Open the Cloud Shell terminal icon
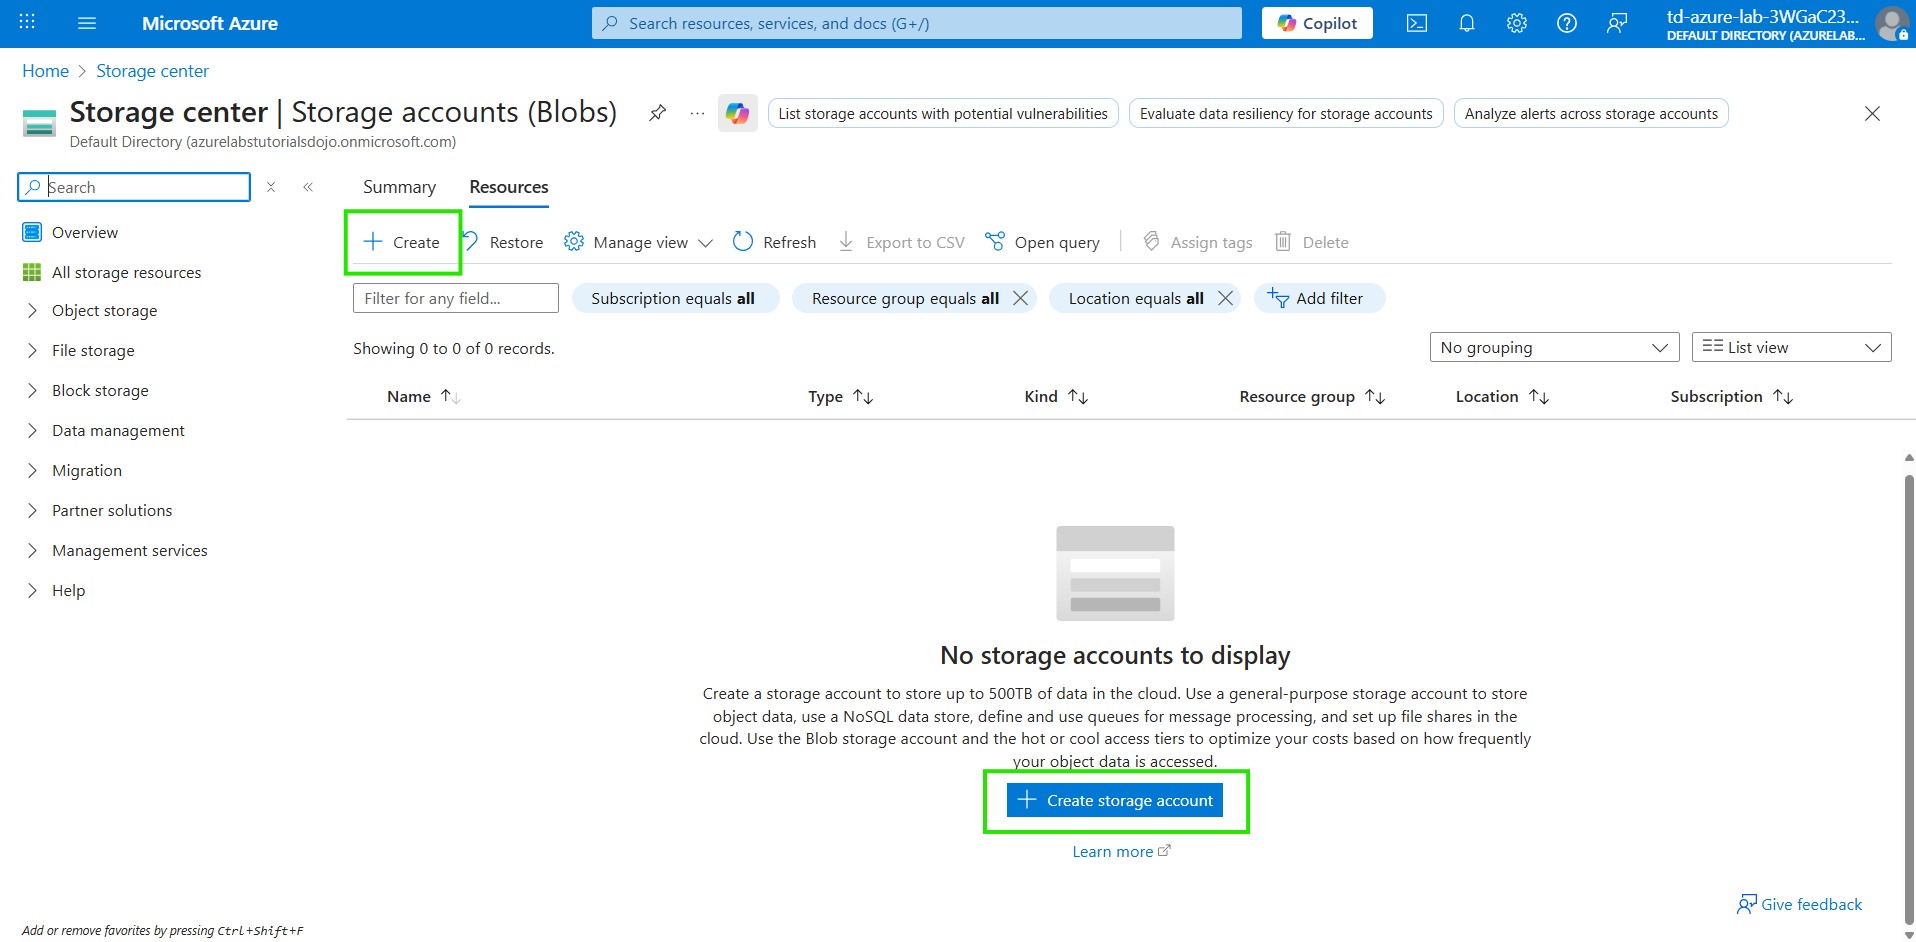 tap(1416, 23)
